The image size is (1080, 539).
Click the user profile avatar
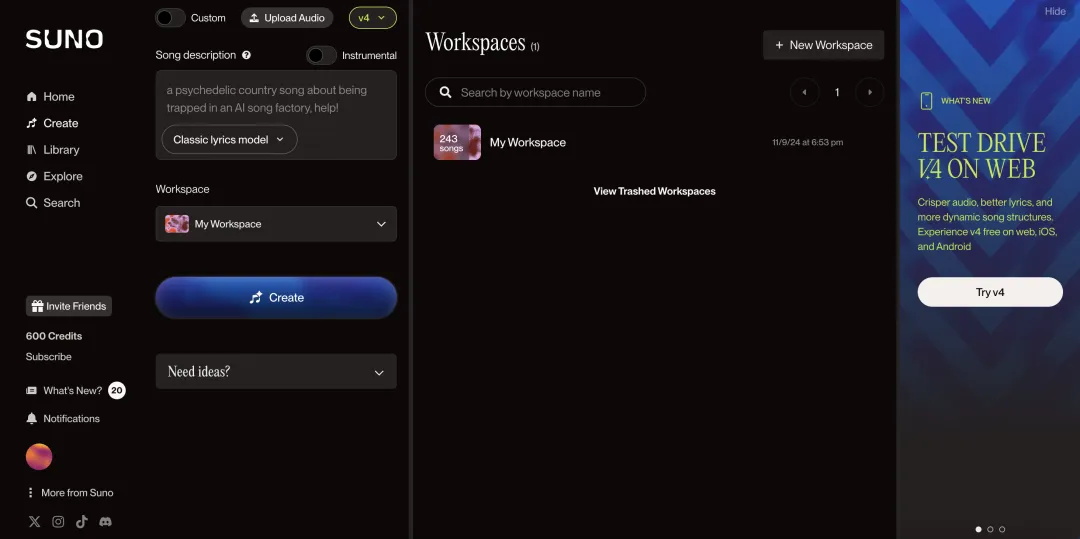(x=39, y=457)
